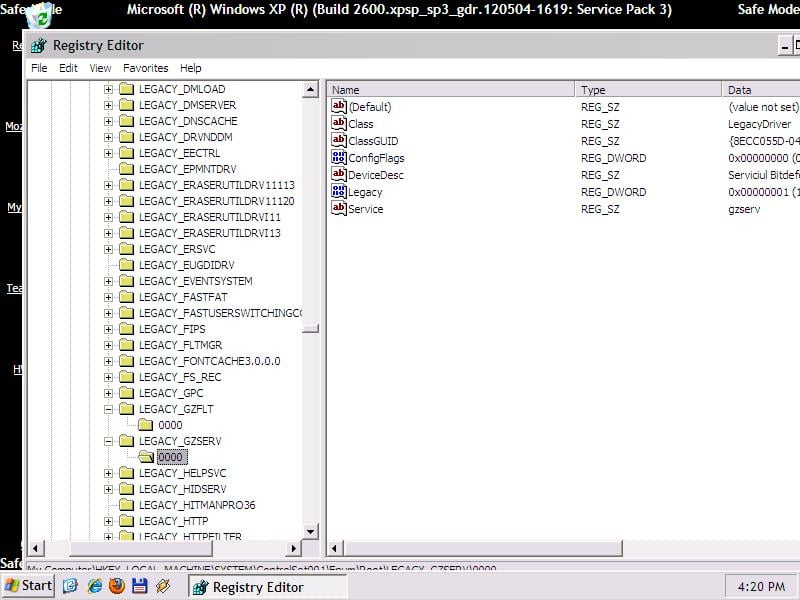Viewport: 800px width, 600px height.
Task: Select the LEGACY_ERASERUTILDRV11113 key
Action: click(216, 185)
